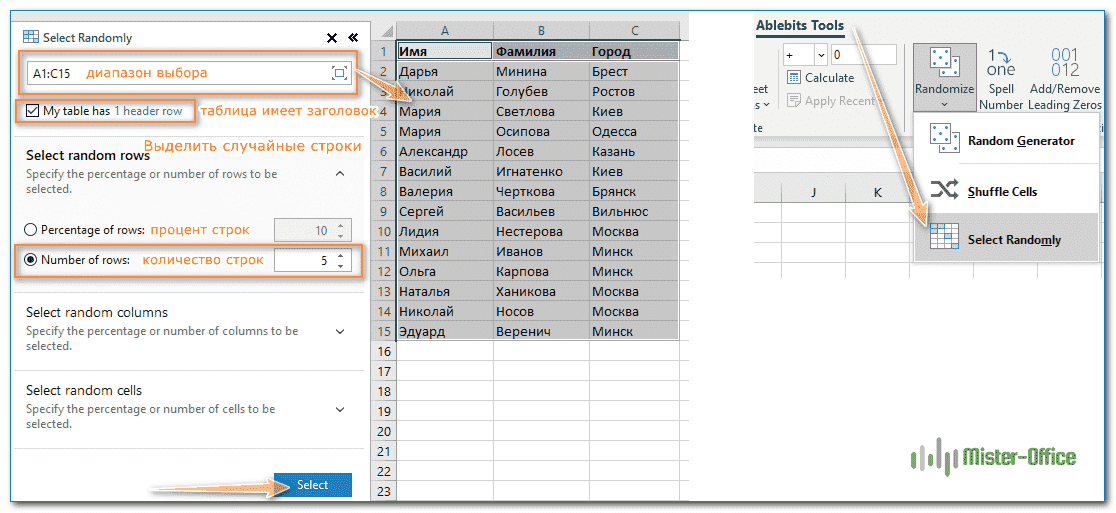Image resolution: width=1116 pixels, height=513 pixels.
Task: Click the 1 header row link
Action: [x=148, y=111]
